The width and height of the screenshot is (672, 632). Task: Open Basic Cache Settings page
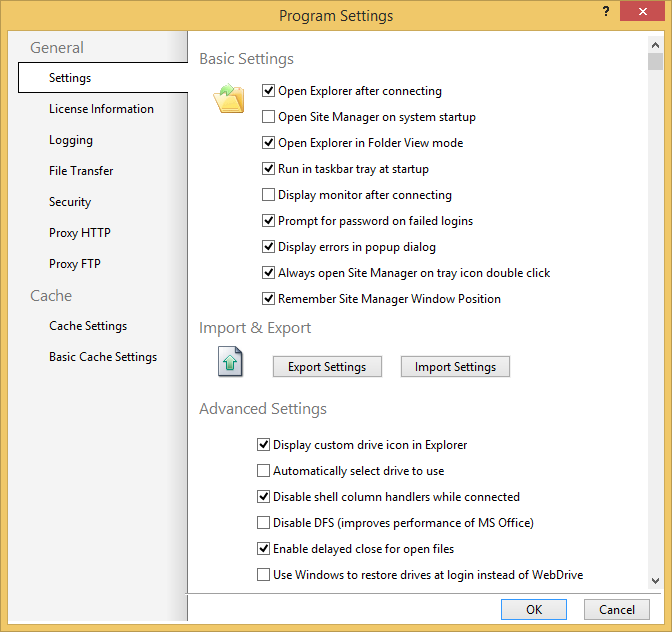pyautogui.click(x=103, y=357)
